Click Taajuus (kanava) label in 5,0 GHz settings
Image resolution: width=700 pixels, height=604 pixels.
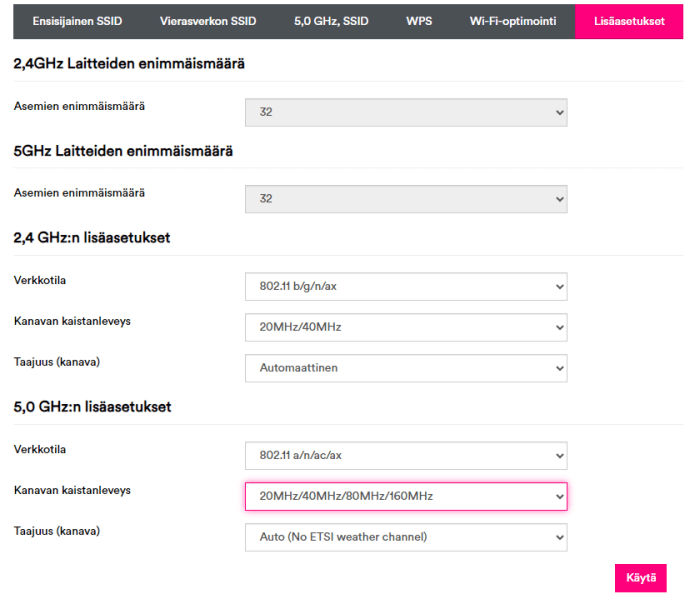[57, 531]
